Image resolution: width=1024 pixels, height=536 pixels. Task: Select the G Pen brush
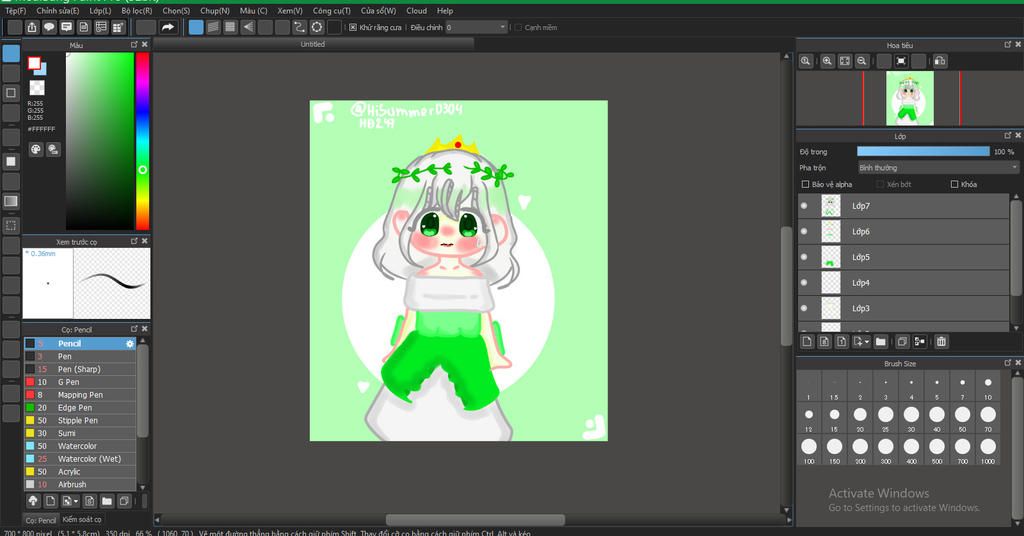tap(80, 382)
